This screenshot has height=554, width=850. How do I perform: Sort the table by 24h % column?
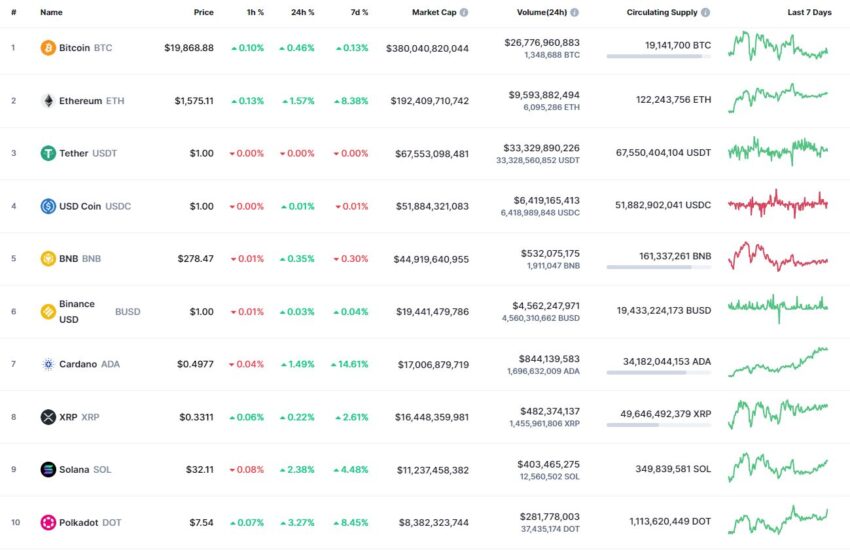[302, 12]
